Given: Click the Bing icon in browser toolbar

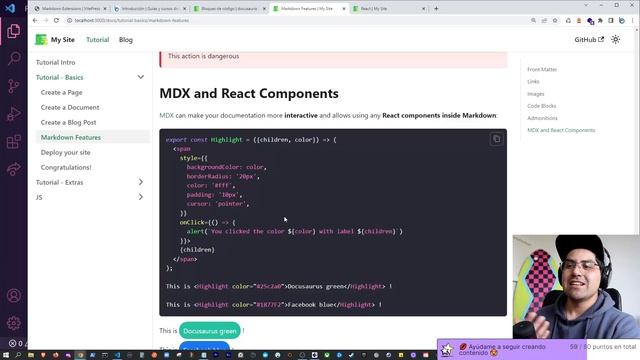Looking at the screenshot, I should coord(622,20).
